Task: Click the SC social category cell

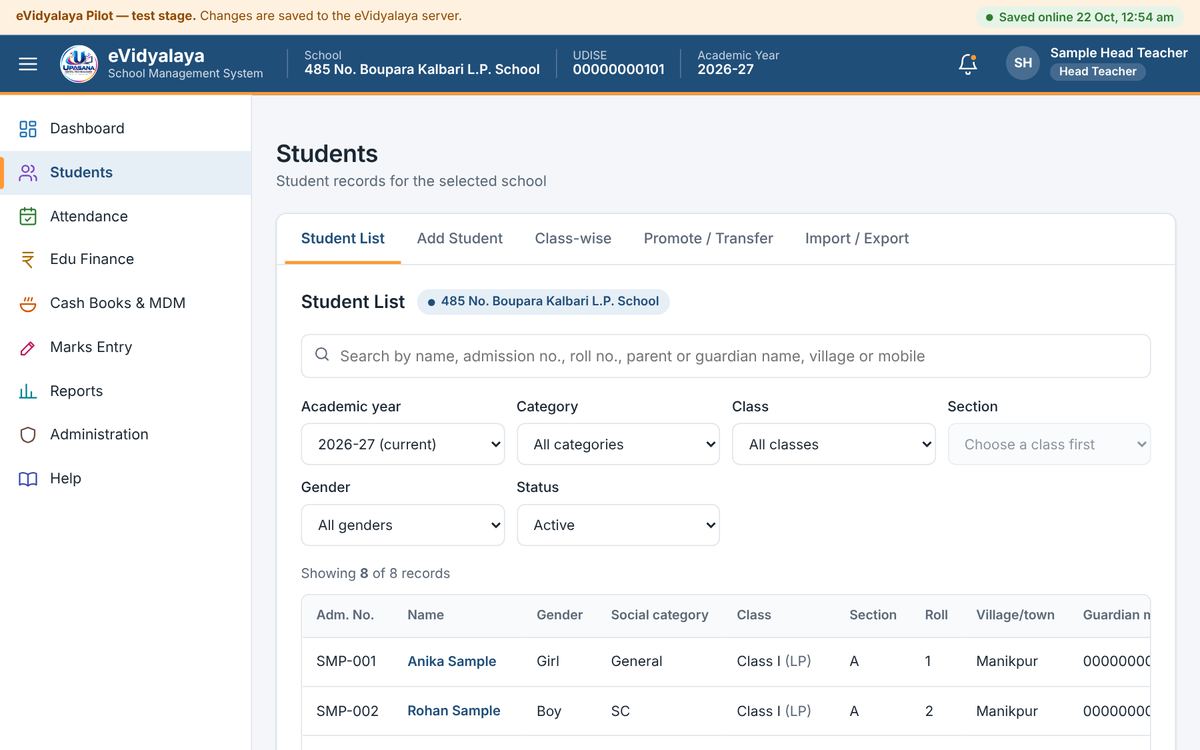Action: 620,711
